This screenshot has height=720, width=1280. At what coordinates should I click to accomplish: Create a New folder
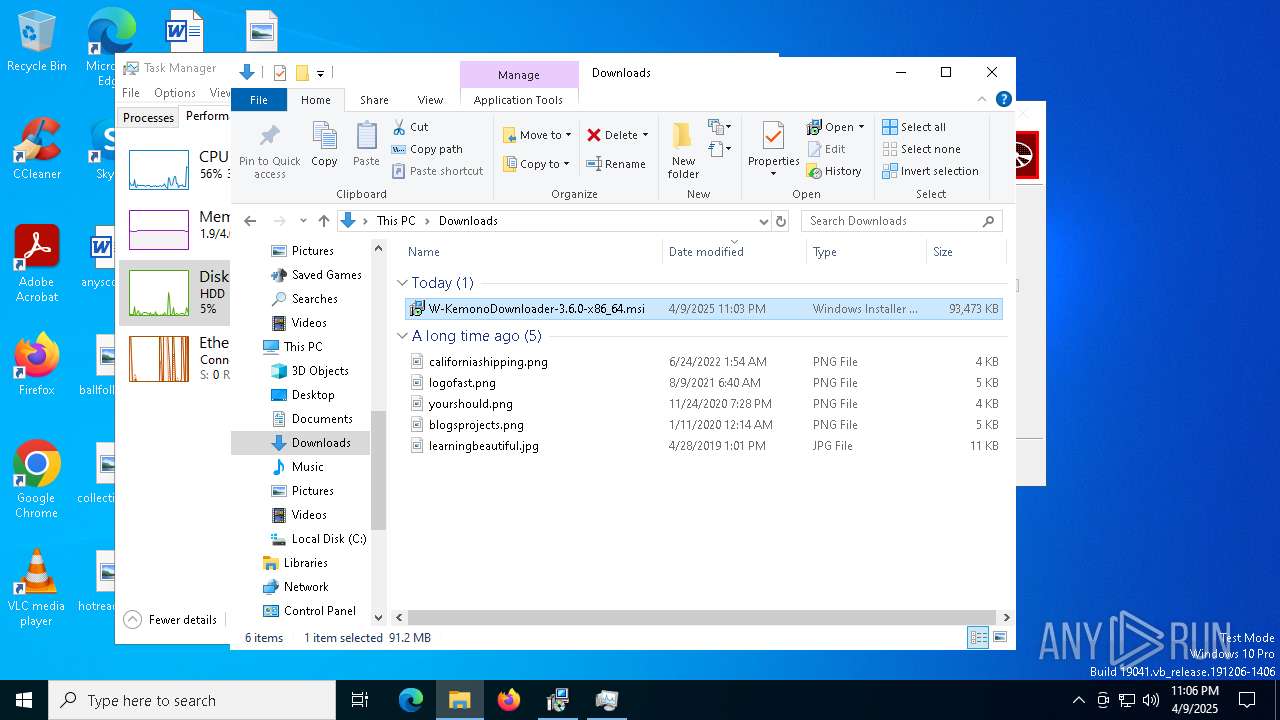(x=683, y=150)
